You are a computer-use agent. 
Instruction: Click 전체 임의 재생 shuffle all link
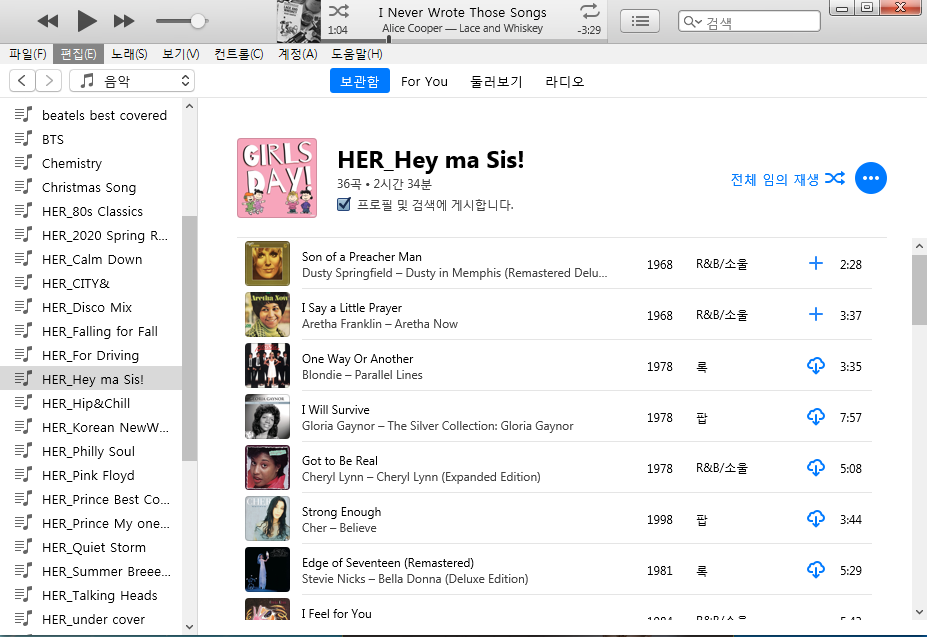(787, 179)
